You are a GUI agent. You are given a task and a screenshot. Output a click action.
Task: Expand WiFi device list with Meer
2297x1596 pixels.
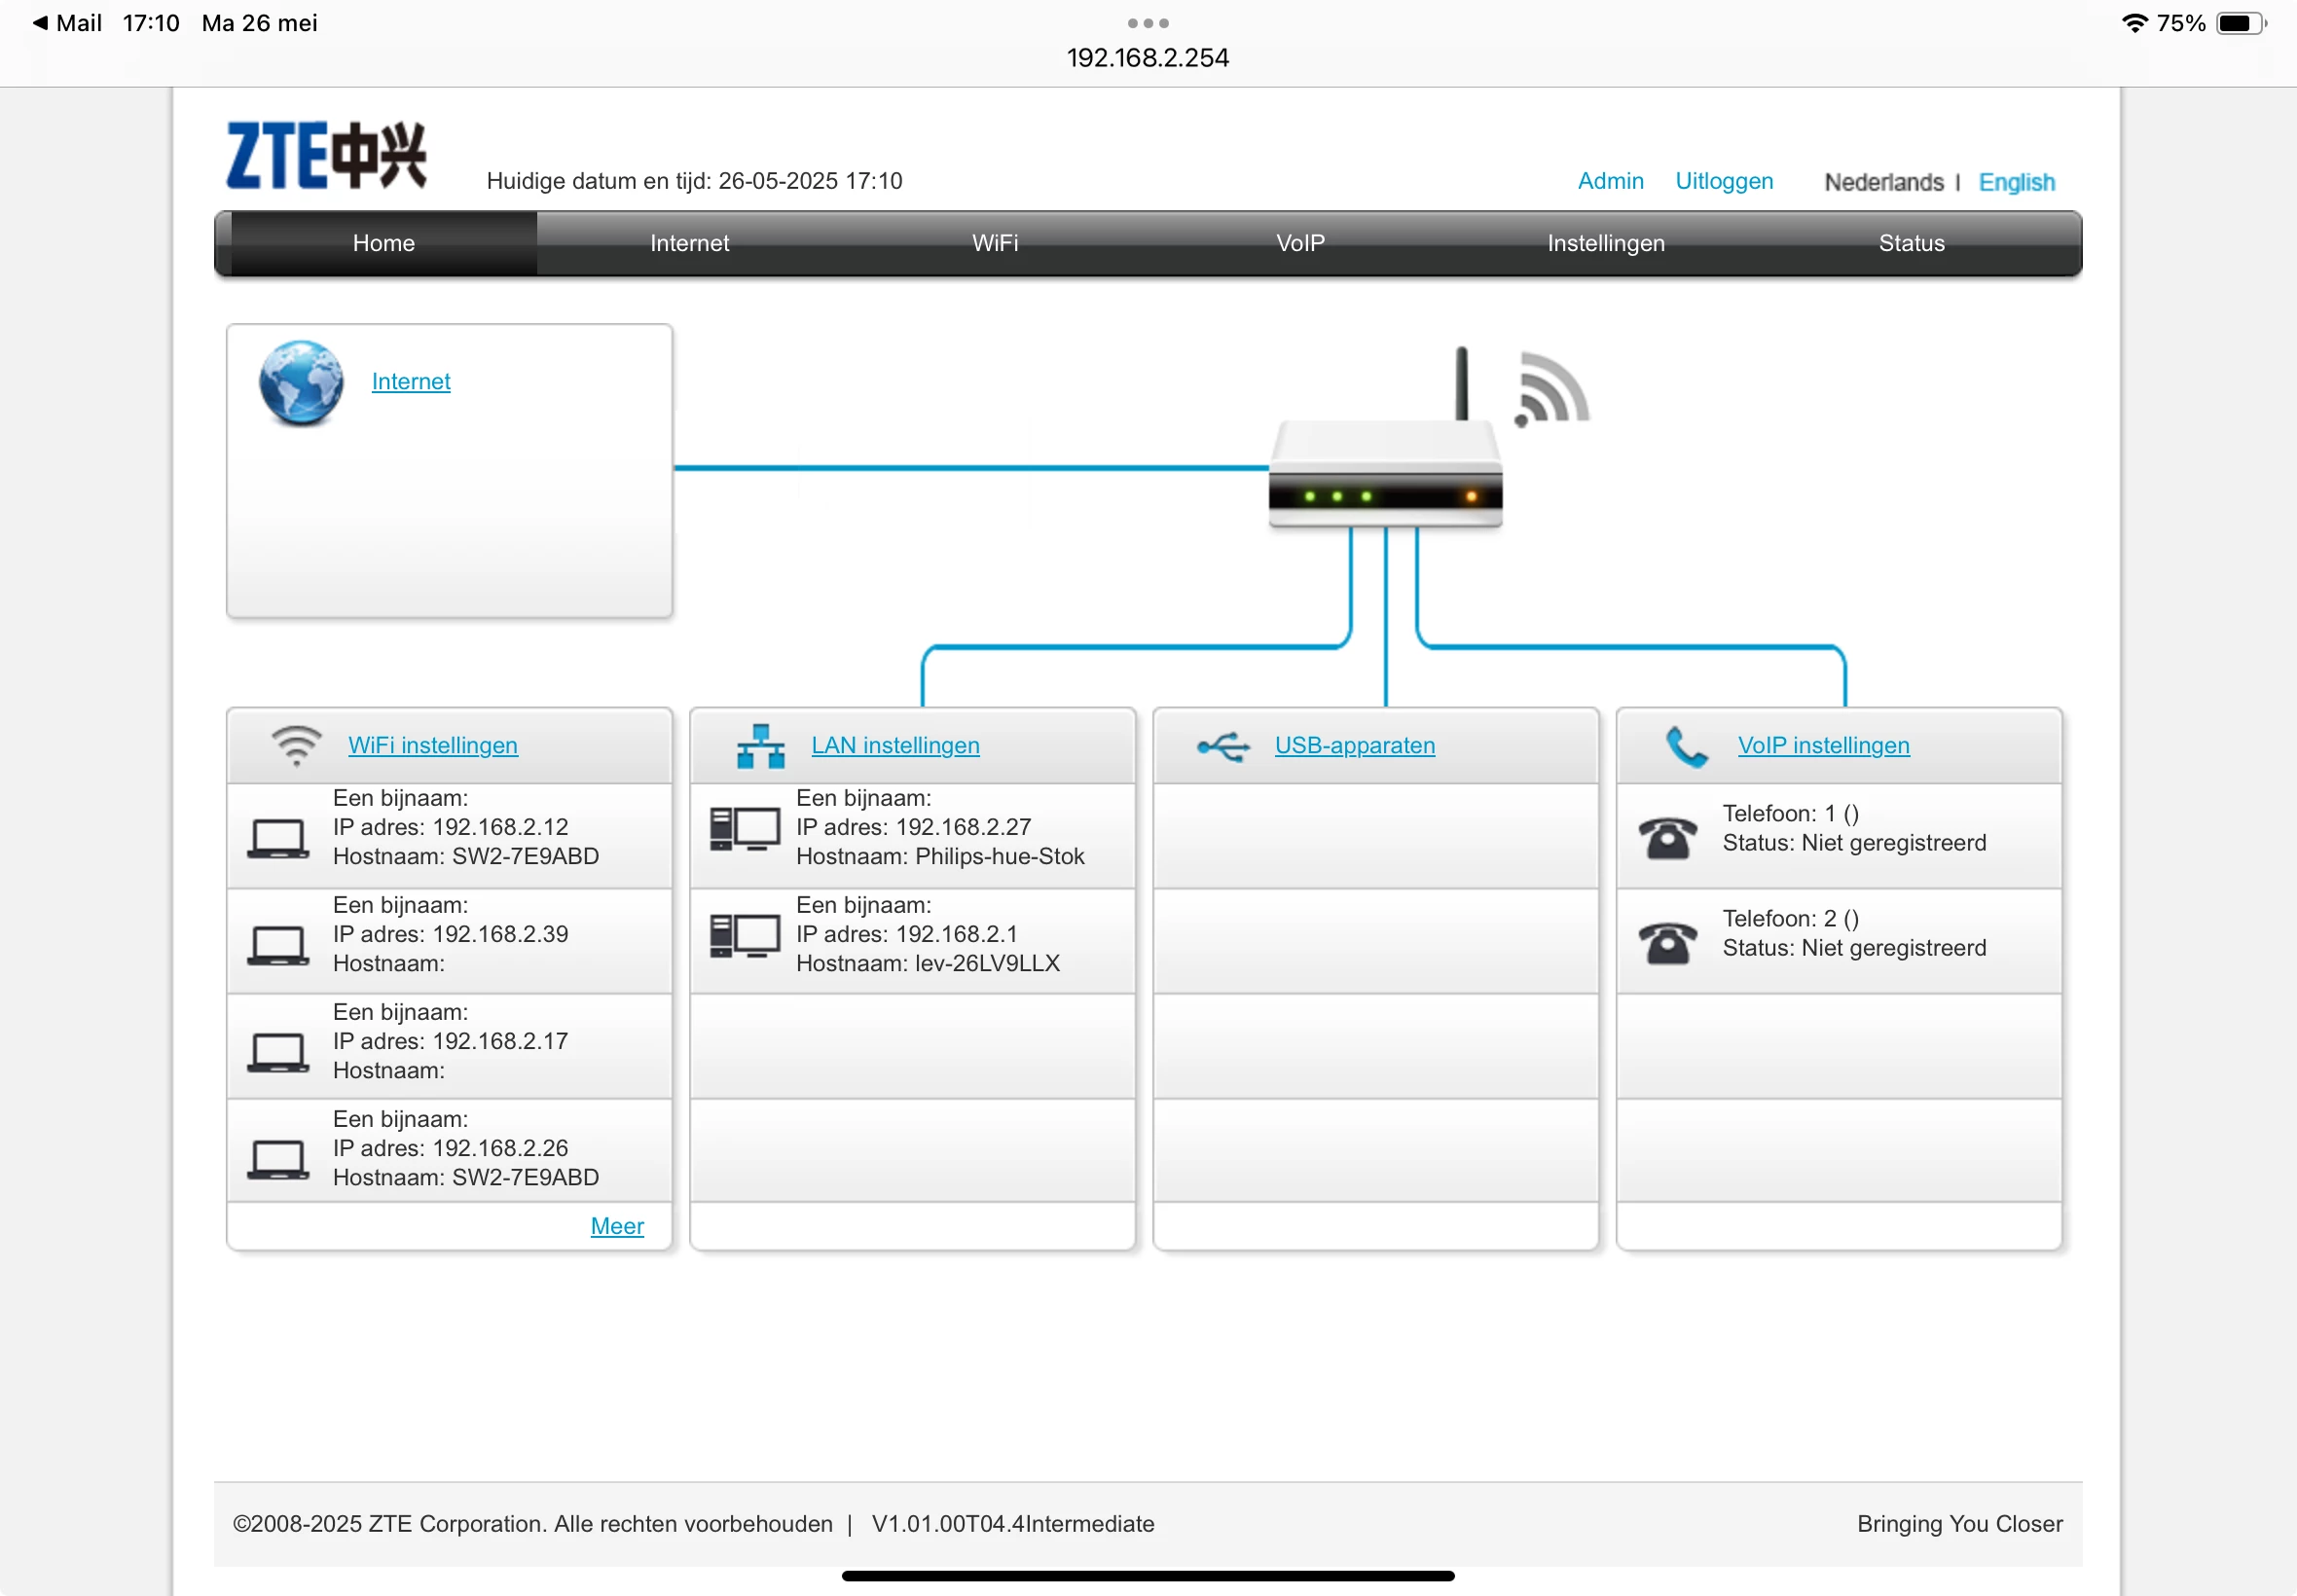(x=617, y=1226)
